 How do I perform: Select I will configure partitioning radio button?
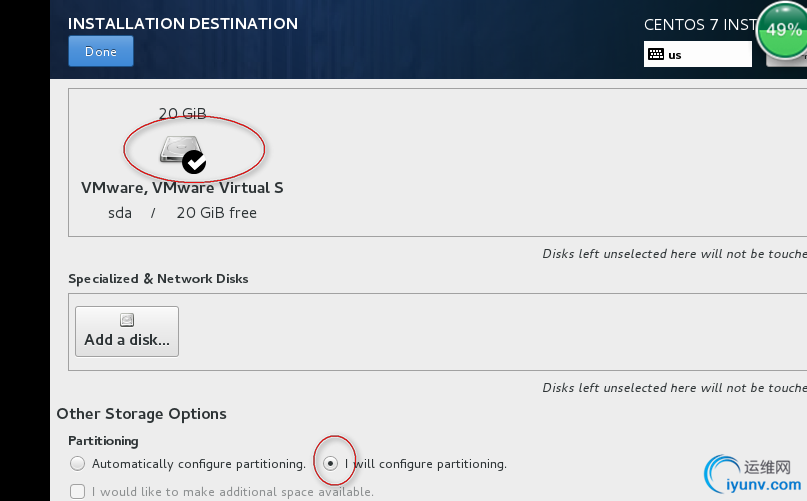tap(330, 463)
